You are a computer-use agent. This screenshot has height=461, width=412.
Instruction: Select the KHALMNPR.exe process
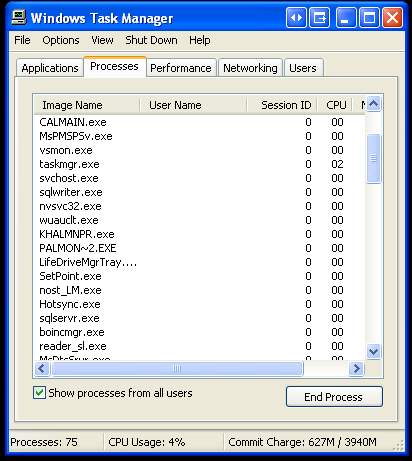[199, 234]
